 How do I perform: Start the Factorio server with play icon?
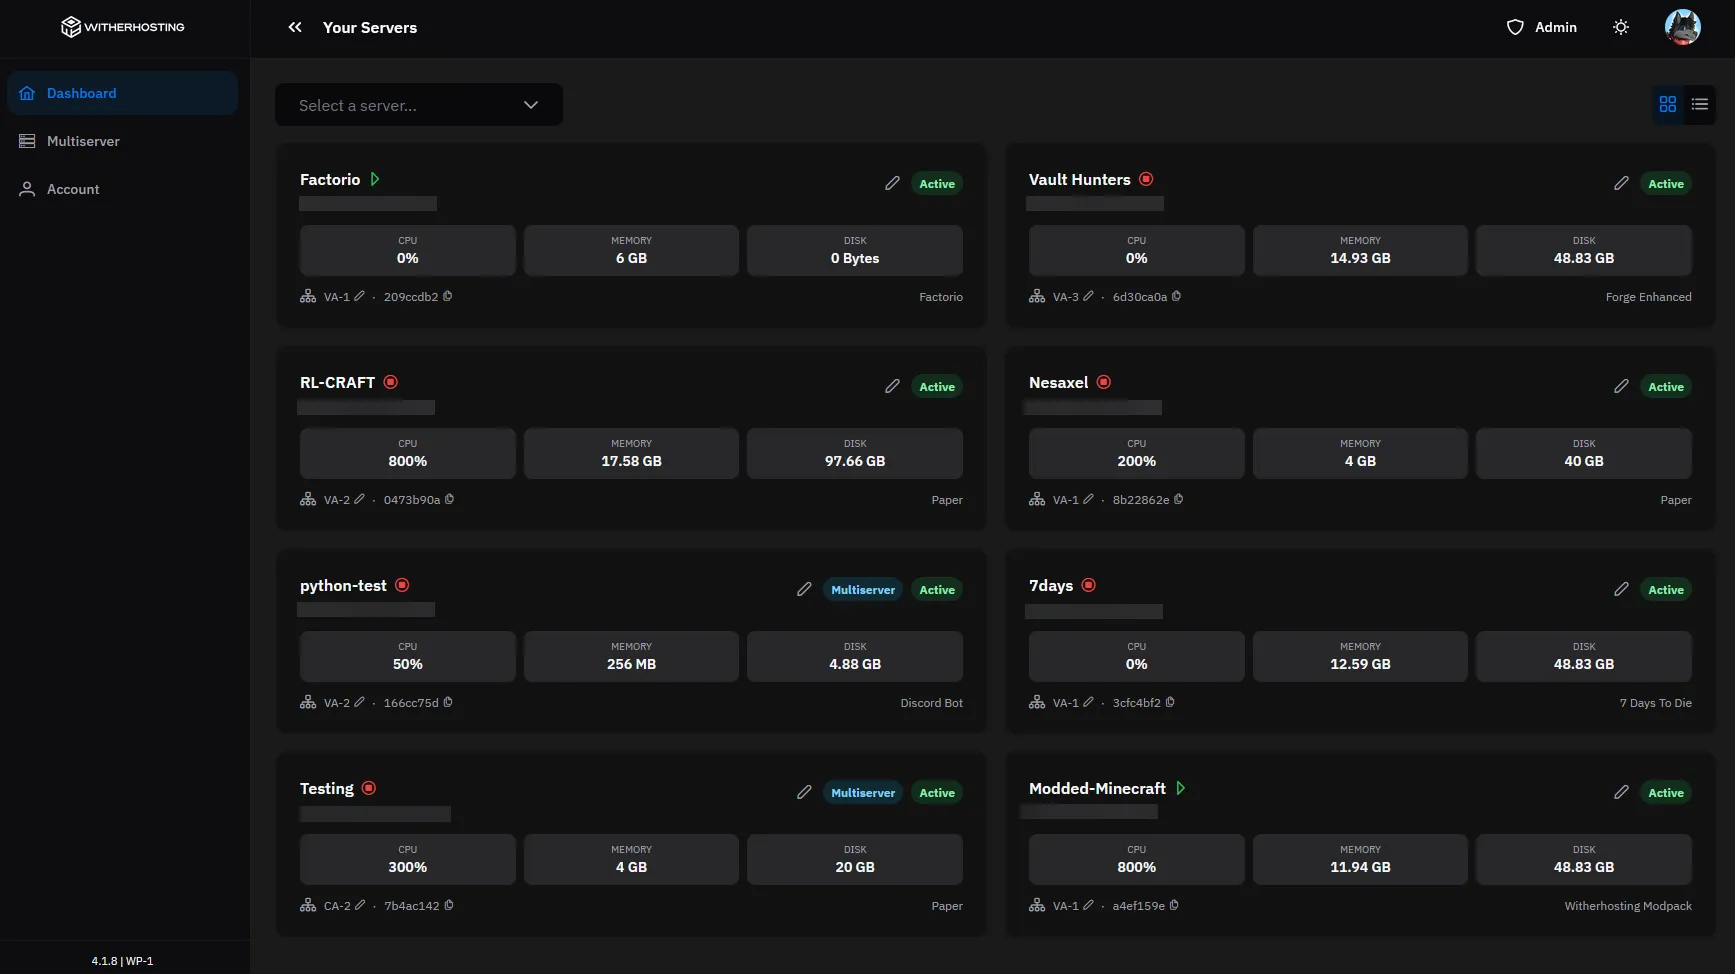375,179
